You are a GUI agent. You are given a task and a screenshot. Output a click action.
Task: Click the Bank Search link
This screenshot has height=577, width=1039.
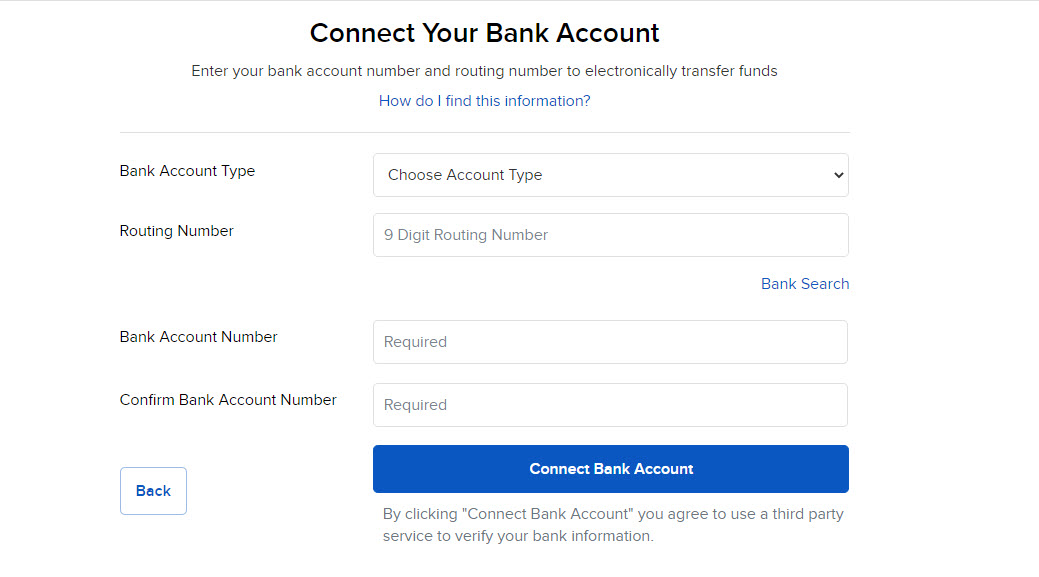point(805,284)
